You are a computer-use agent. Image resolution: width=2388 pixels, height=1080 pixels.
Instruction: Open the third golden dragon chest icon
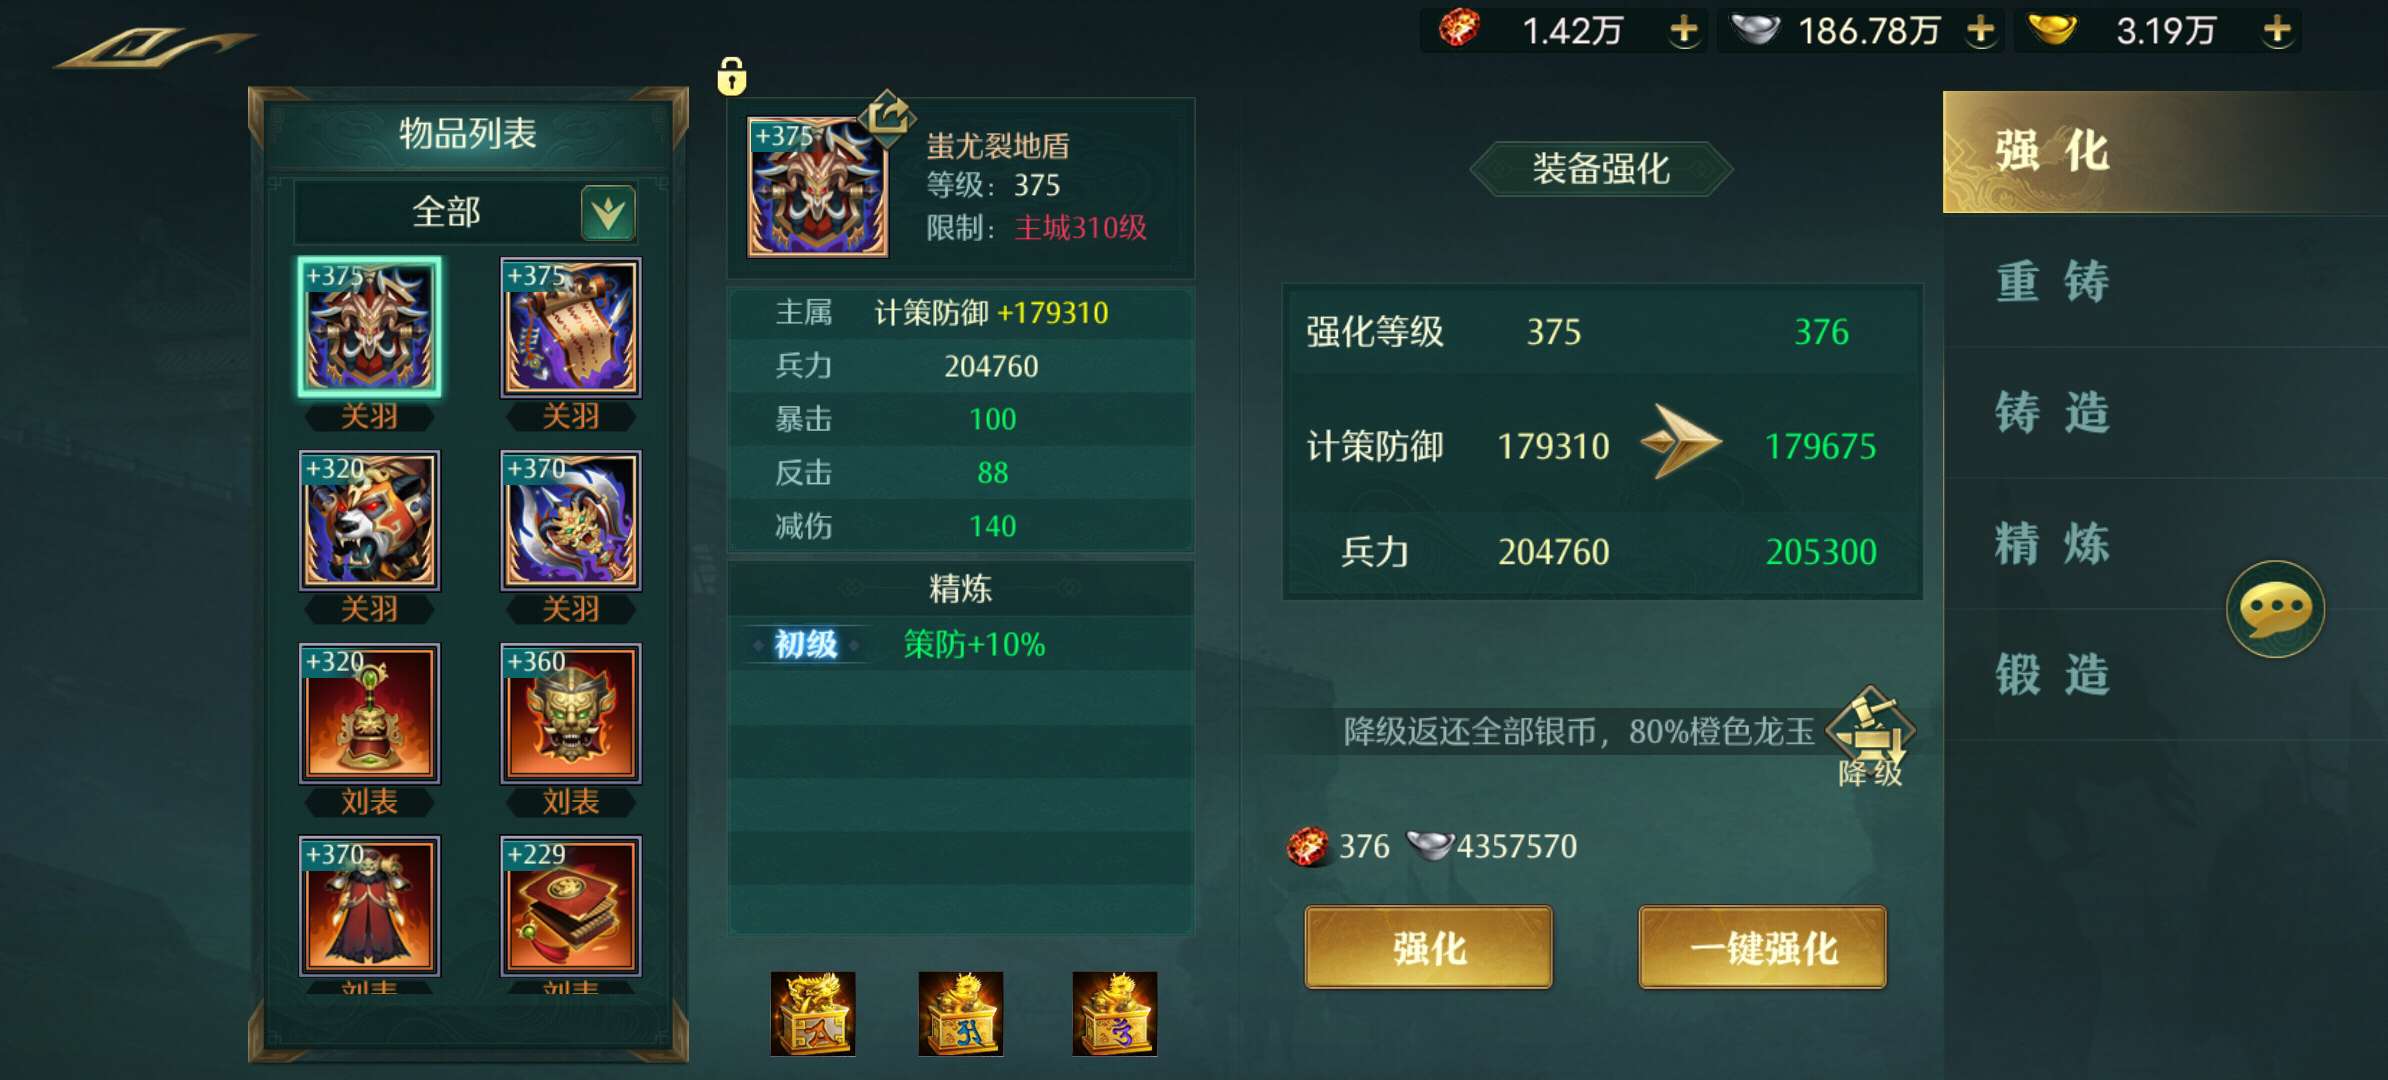pyautogui.click(x=1114, y=1014)
